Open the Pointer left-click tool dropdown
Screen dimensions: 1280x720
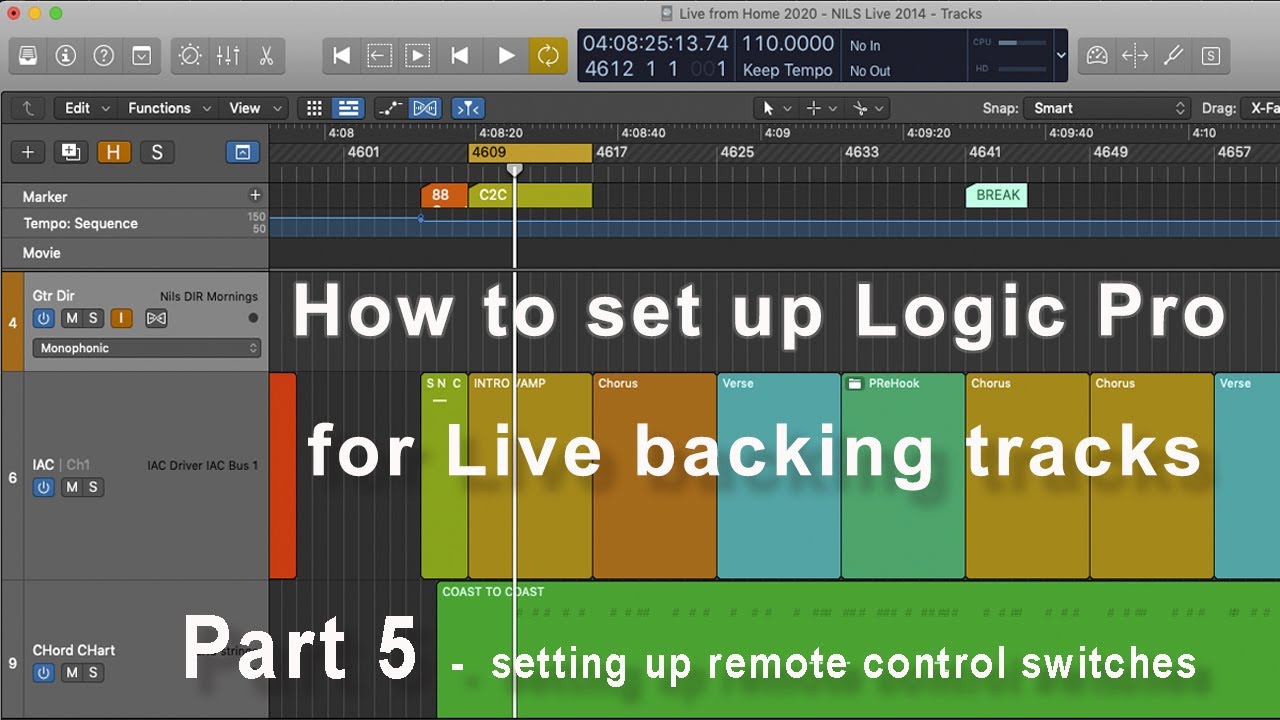776,108
